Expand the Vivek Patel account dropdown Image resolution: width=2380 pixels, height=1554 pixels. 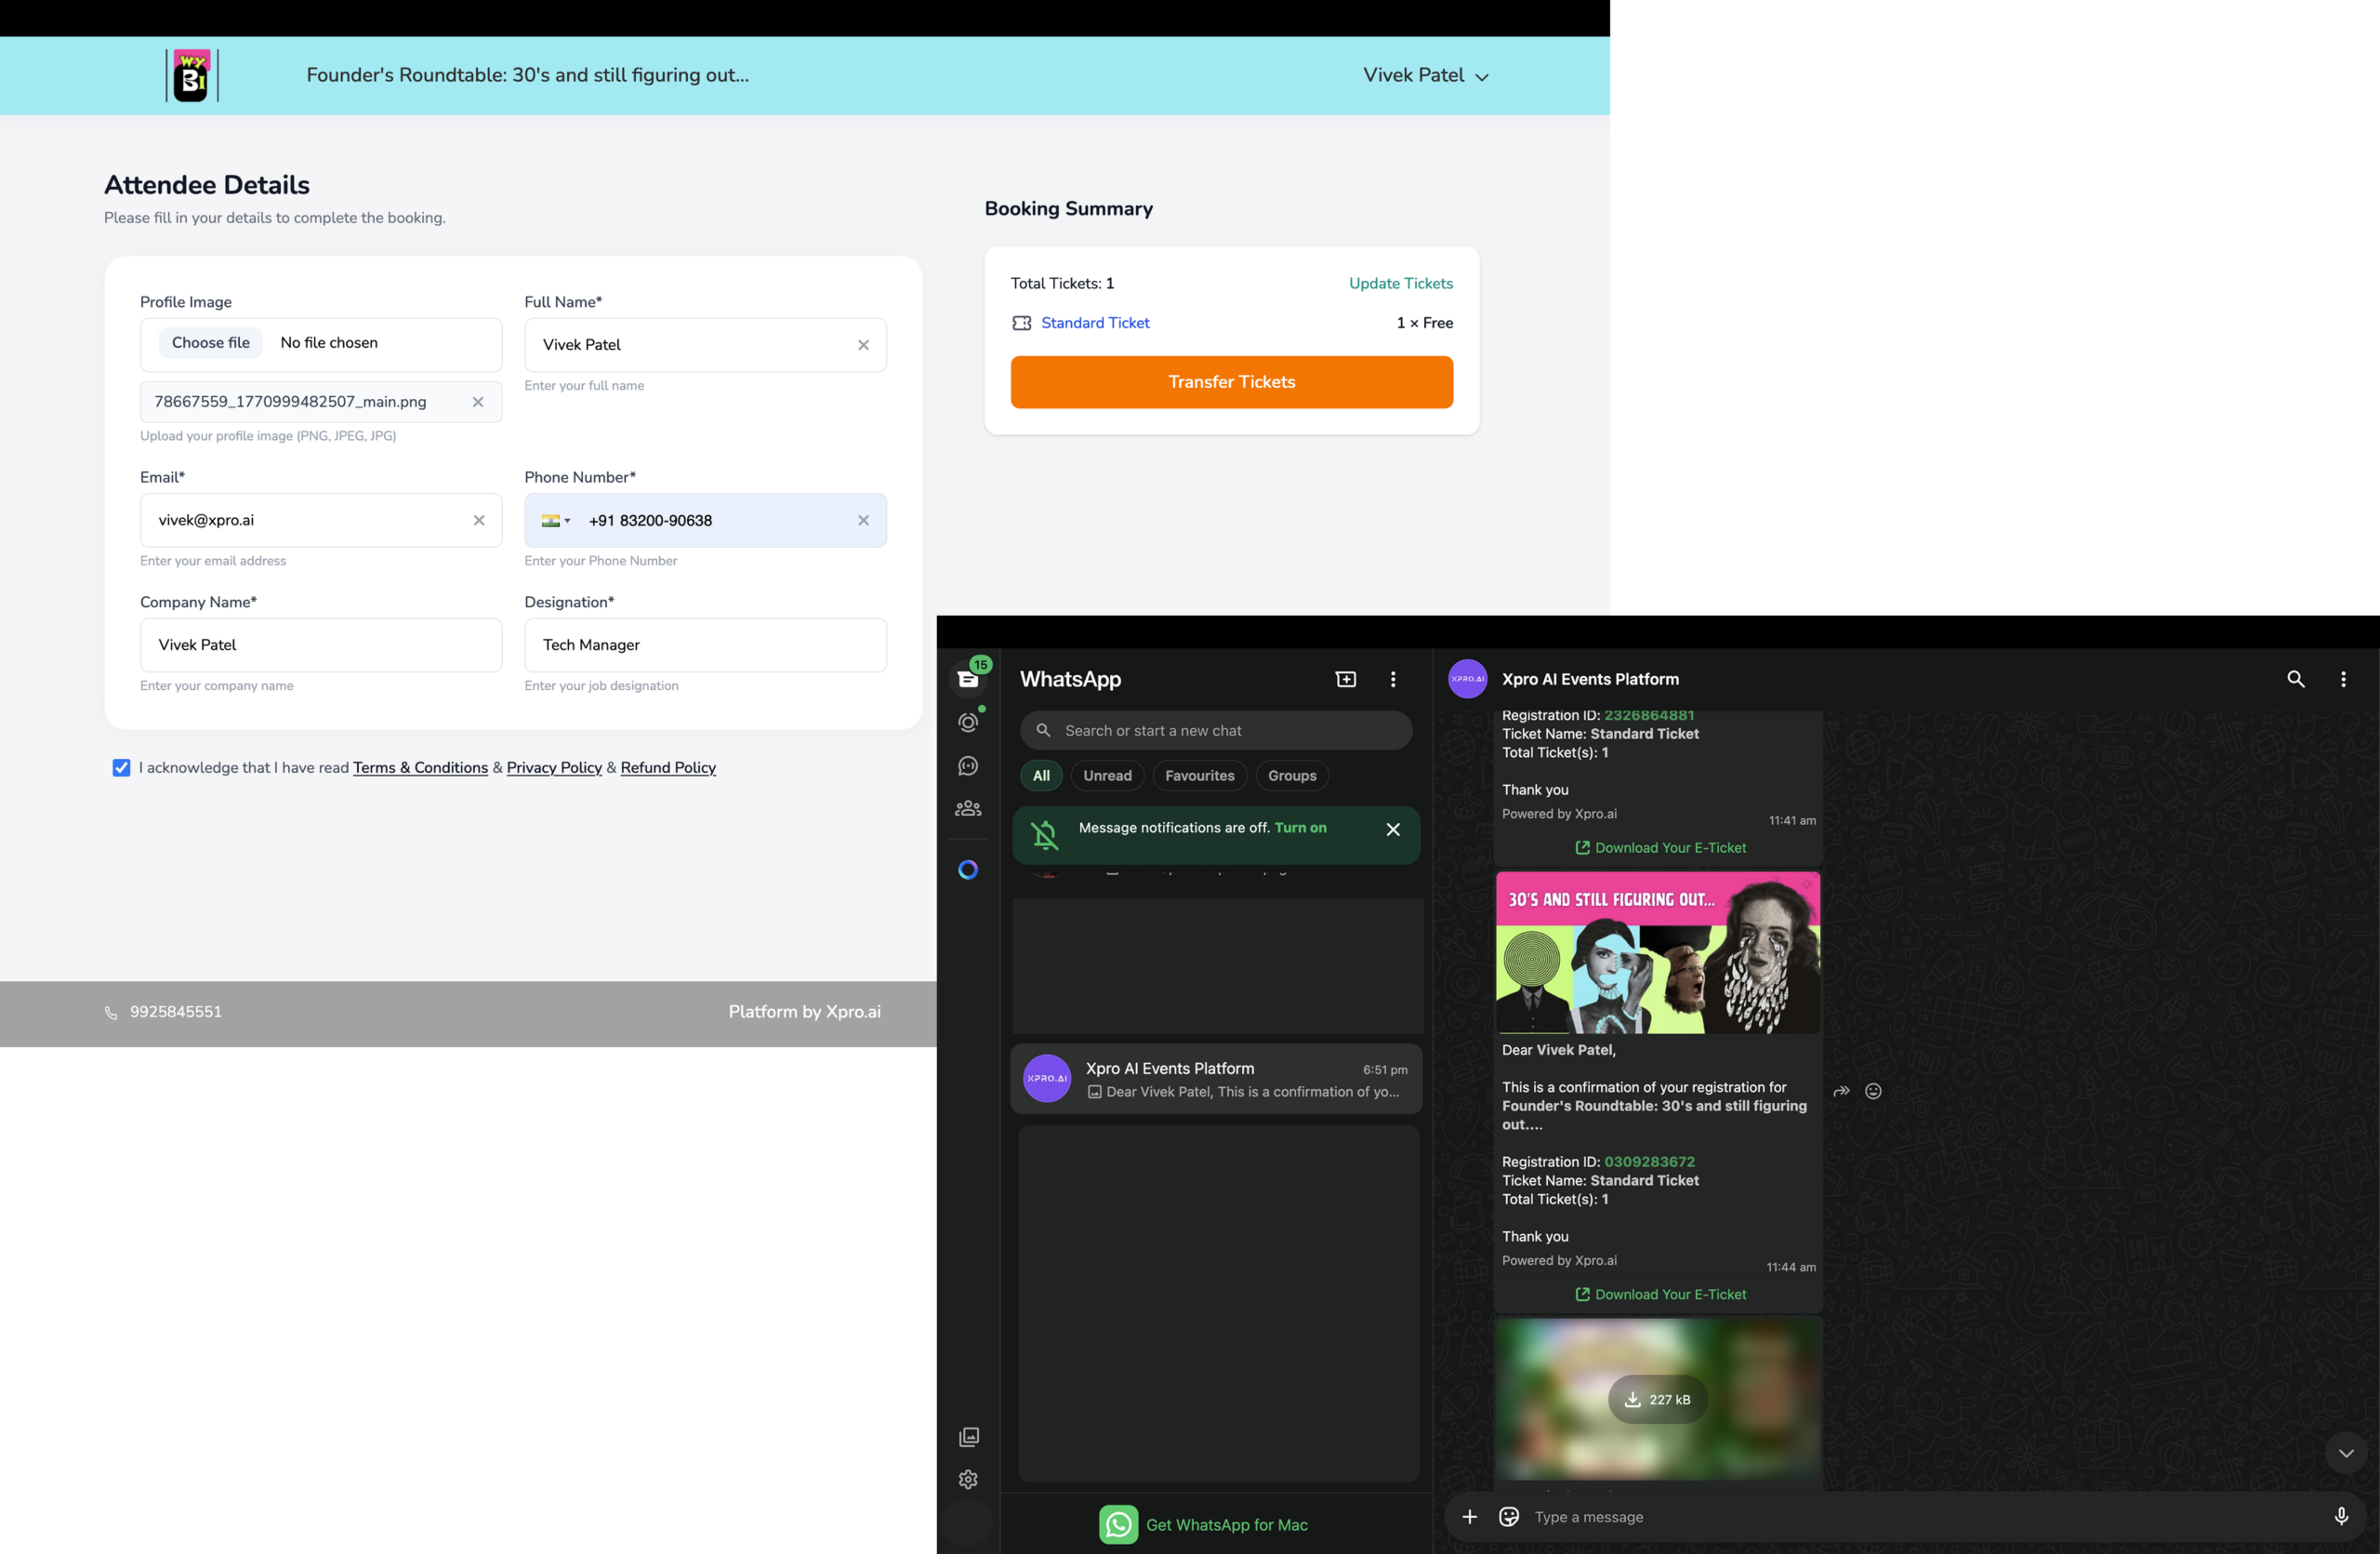coord(1425,75)
